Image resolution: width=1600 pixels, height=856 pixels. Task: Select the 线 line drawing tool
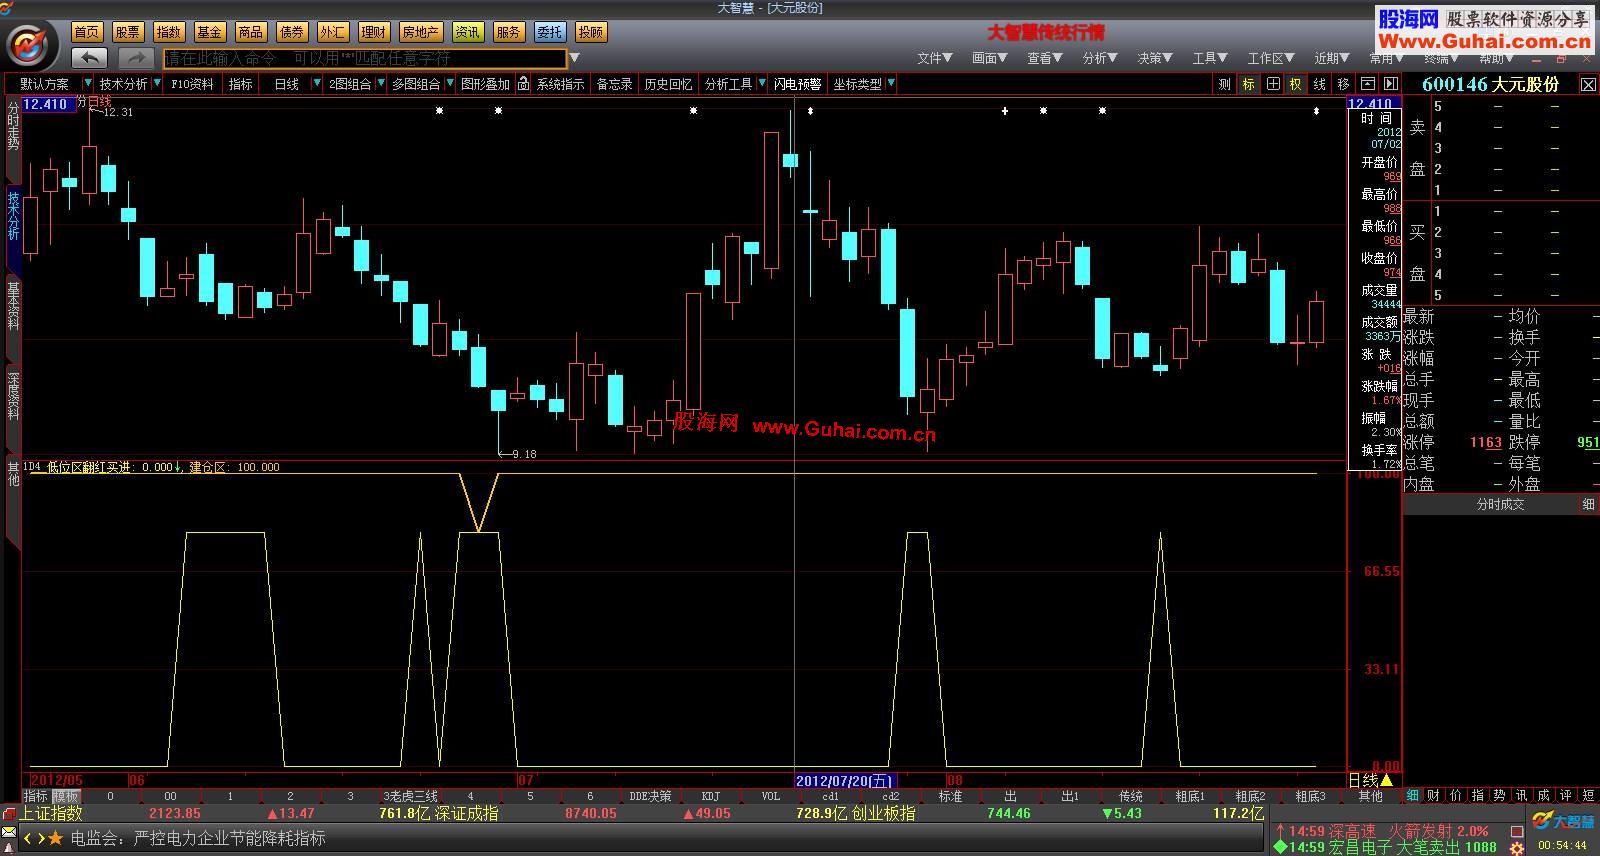point(1320,84)
